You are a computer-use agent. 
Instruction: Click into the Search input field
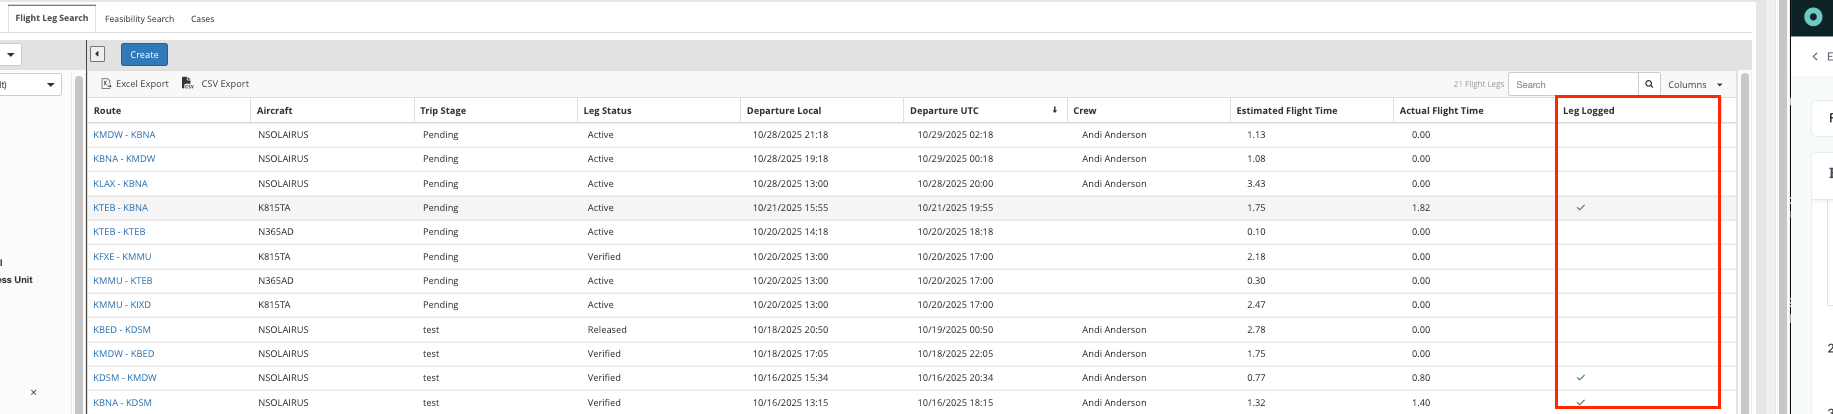coord(1572,85)
